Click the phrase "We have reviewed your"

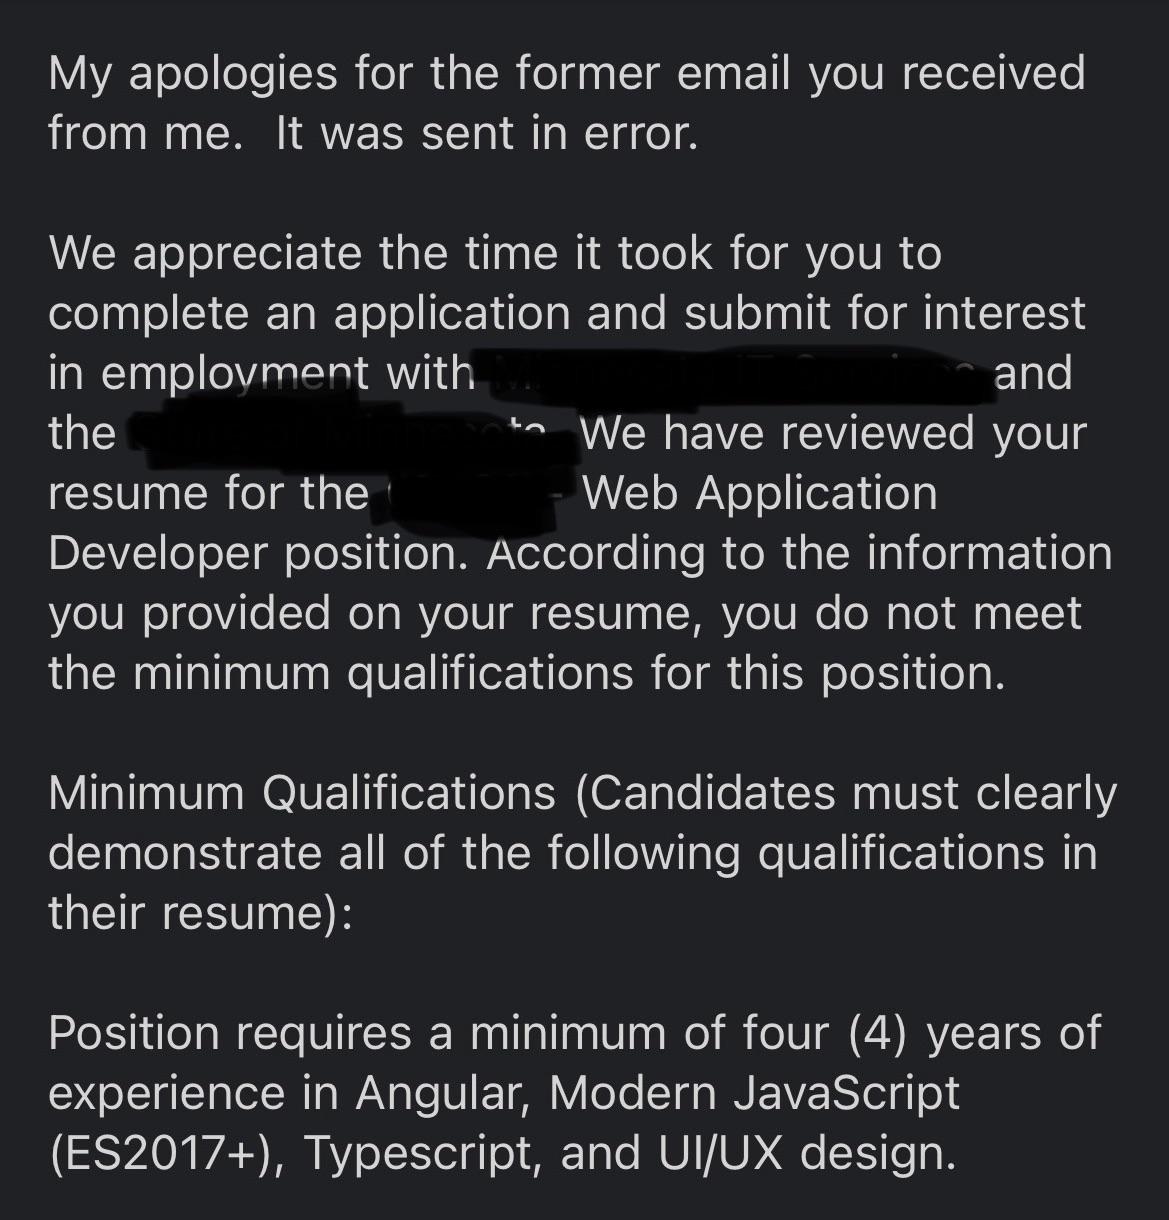coord(832,434)
